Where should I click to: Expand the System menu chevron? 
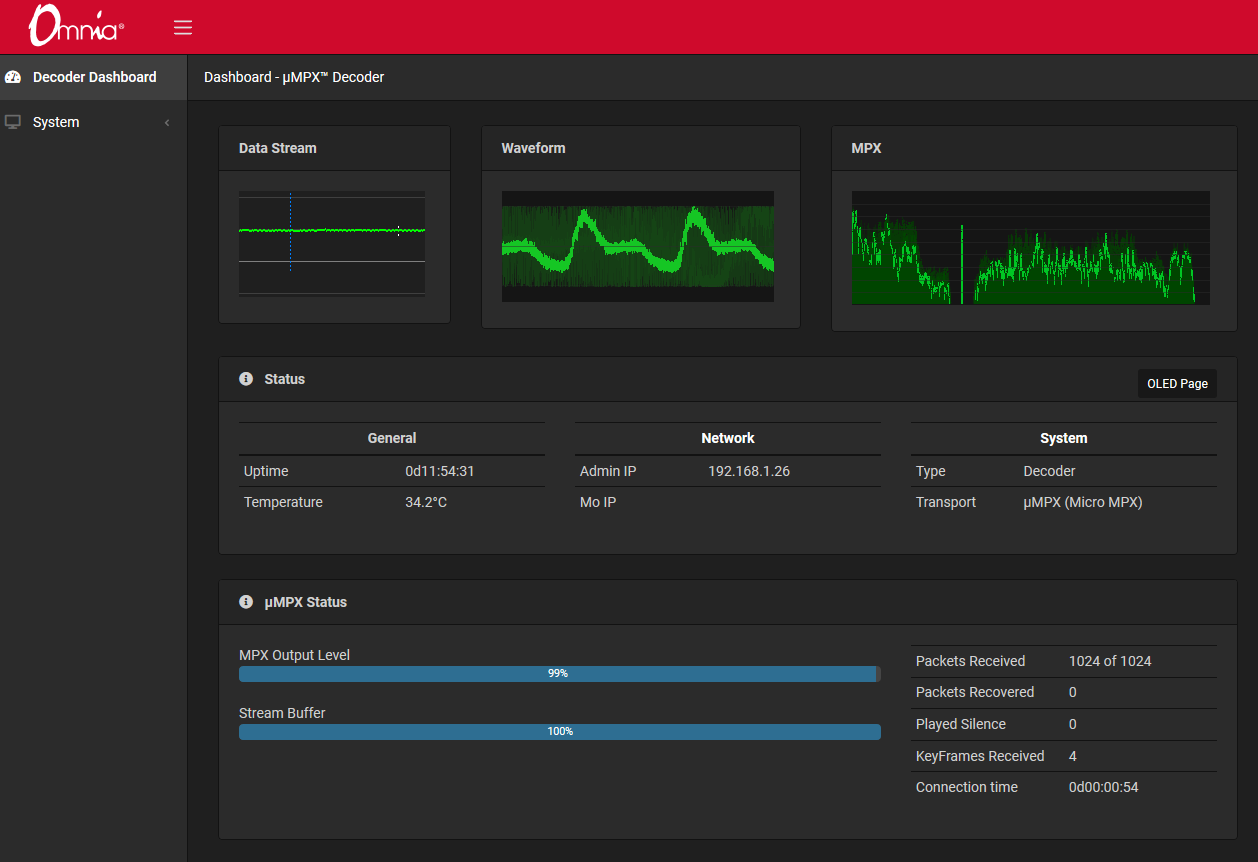point(167,122)
